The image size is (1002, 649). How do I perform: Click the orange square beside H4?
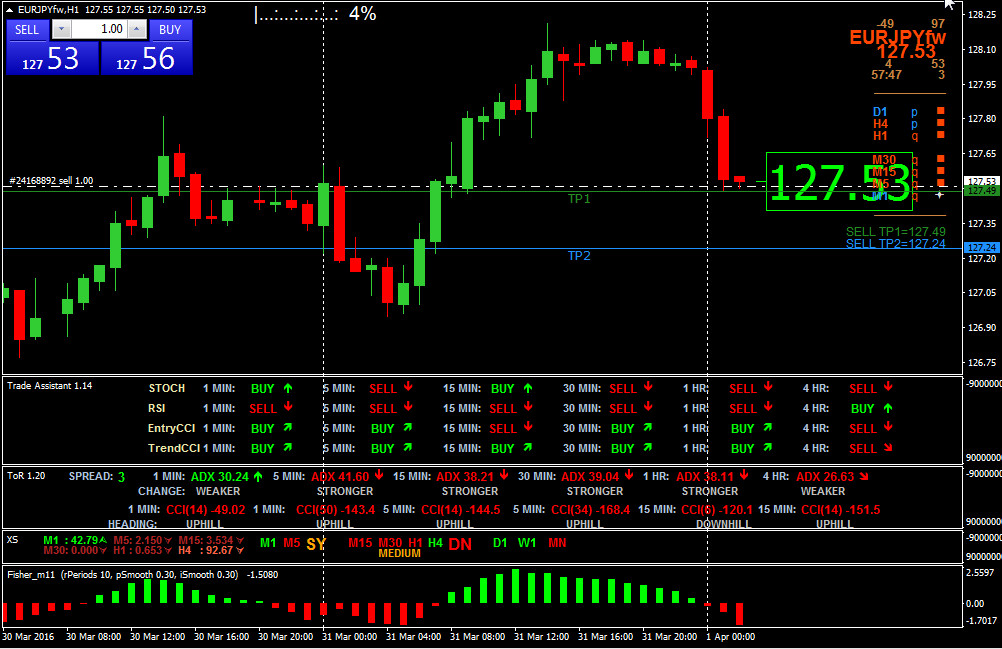[941, 123]
